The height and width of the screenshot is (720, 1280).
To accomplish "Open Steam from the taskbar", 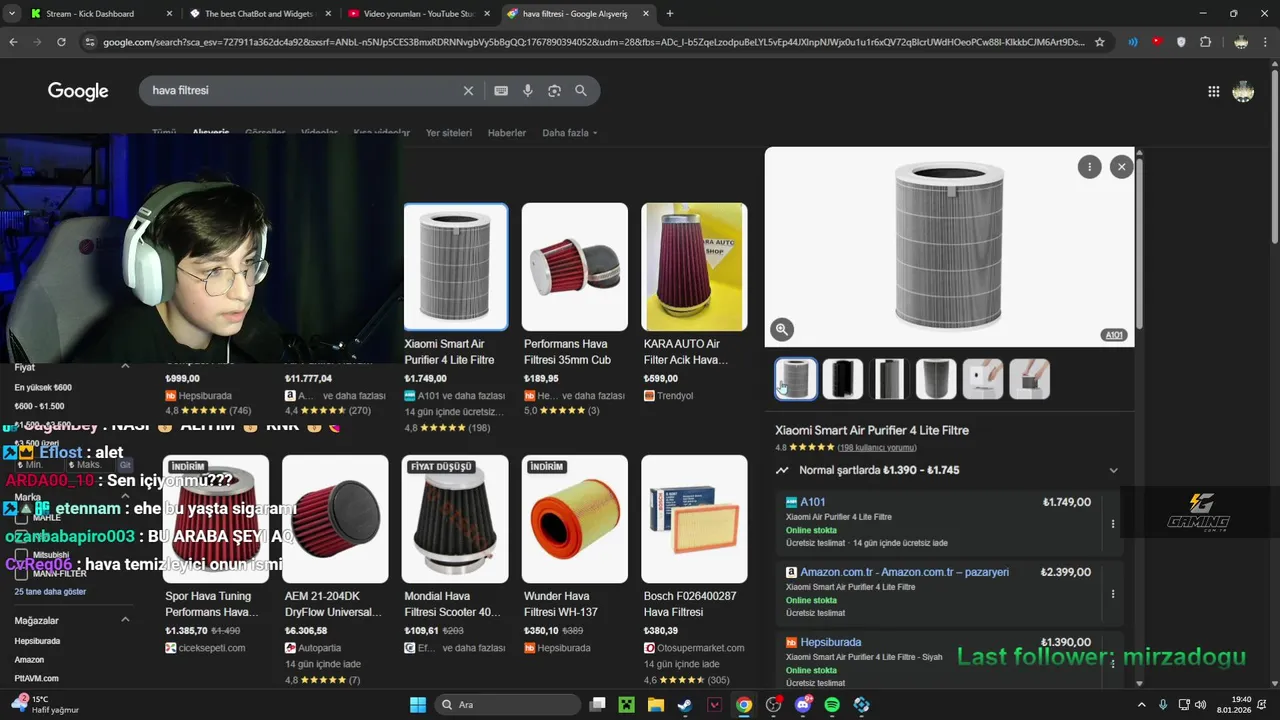I will click(685, 705).
